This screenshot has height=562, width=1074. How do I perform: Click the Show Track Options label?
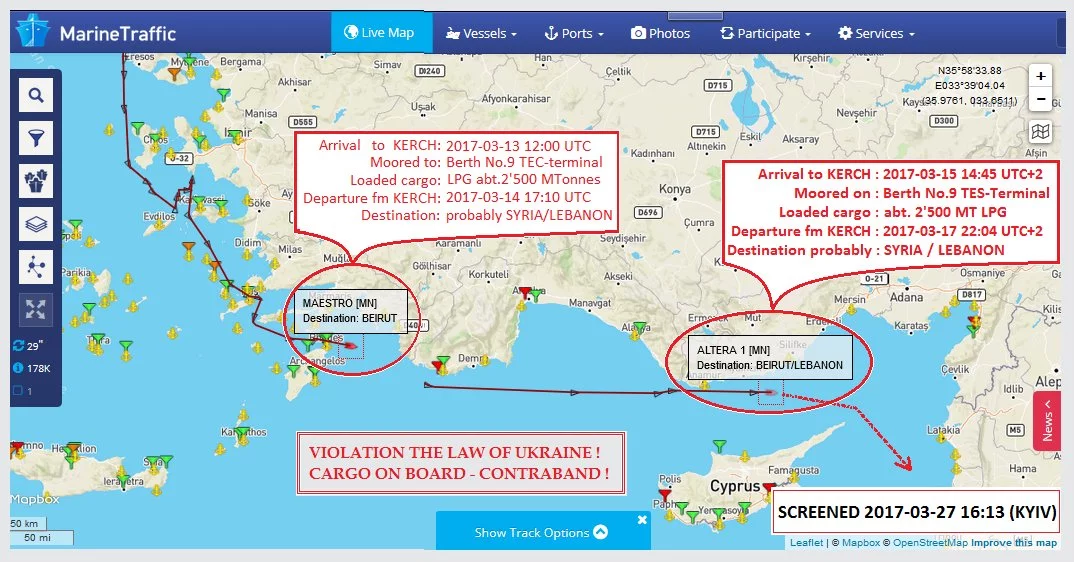(x=532, y=533)
